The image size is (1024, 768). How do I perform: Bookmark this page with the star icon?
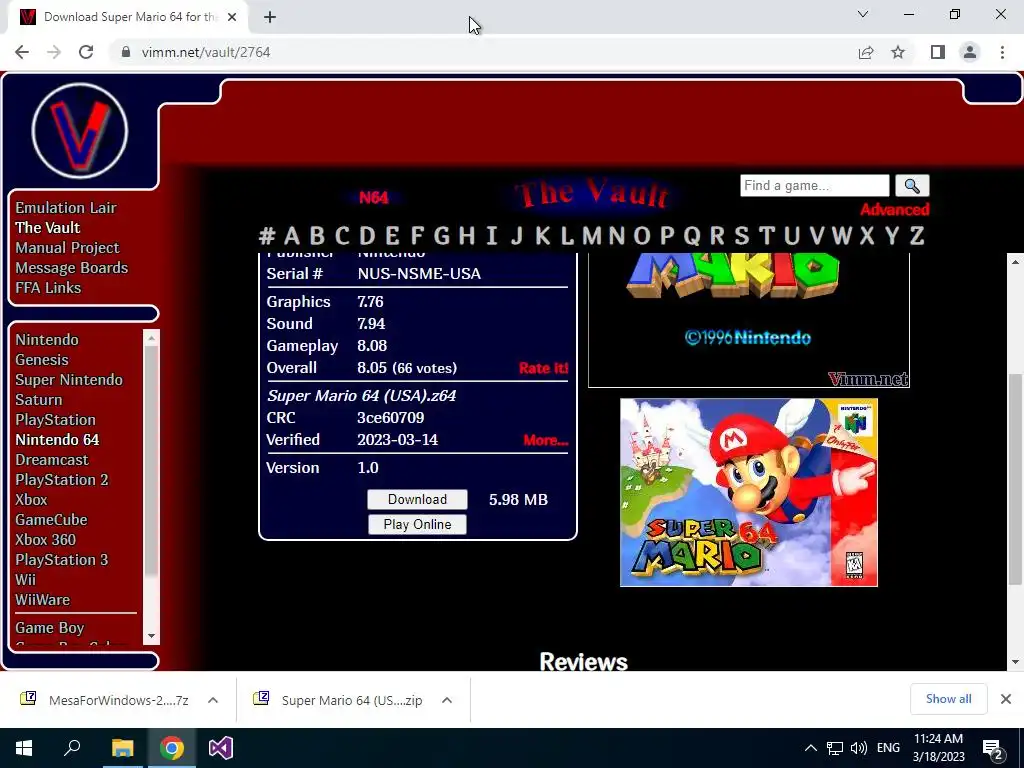(898, 52)
